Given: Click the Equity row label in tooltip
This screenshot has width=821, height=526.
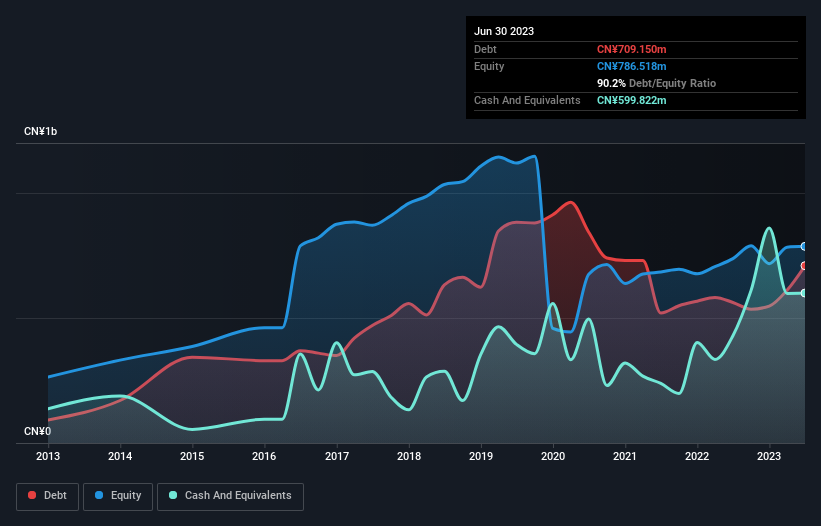Looking at the screenshot, I should pos(489,66).
